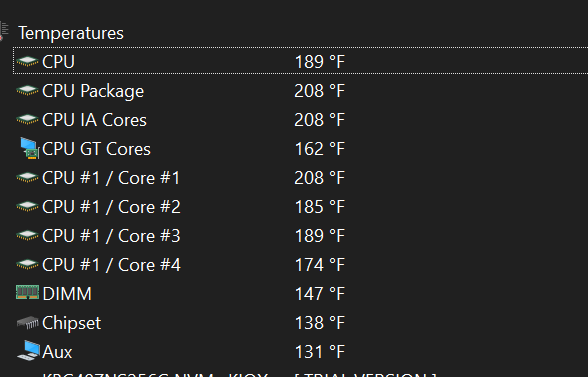The height and width of the screenshot is (377, 588).
Task: Click the green memory module icon beside DIMM
Action: 27,293
